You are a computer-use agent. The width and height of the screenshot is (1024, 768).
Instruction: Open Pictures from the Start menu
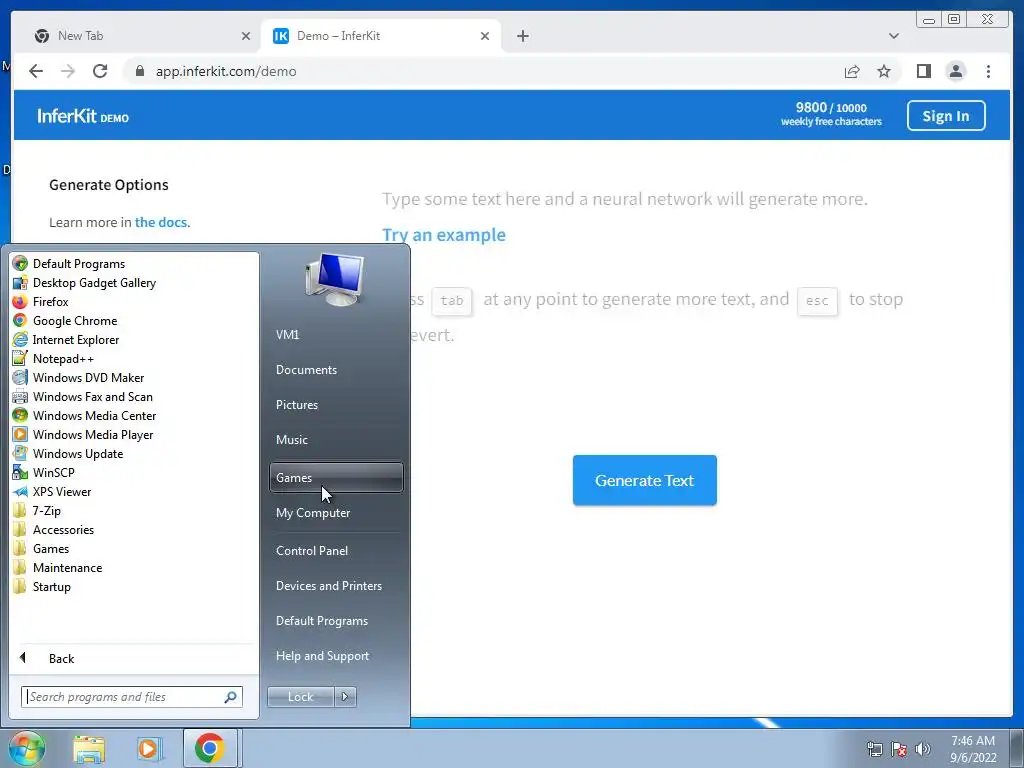(x=296, y=405)
